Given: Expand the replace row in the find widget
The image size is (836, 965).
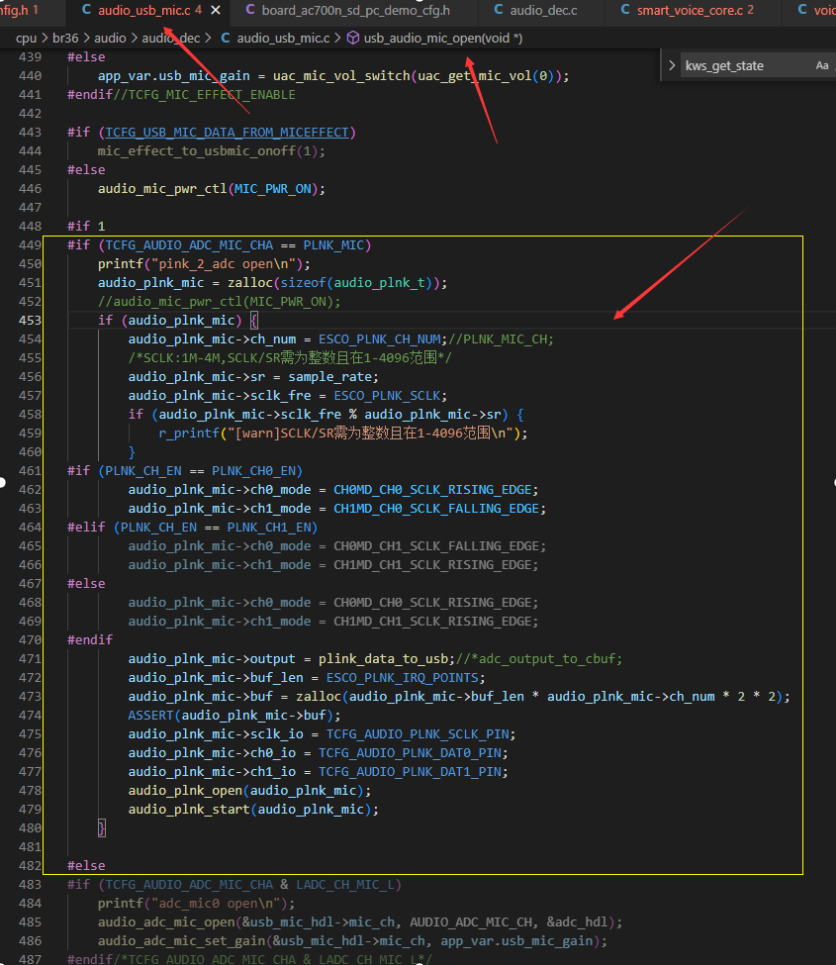Looking at the screenshot, I should tap(672, 66).
